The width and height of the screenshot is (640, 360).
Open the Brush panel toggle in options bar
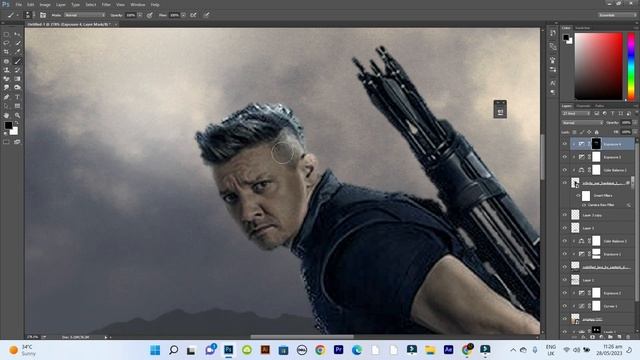coord(43,15)
